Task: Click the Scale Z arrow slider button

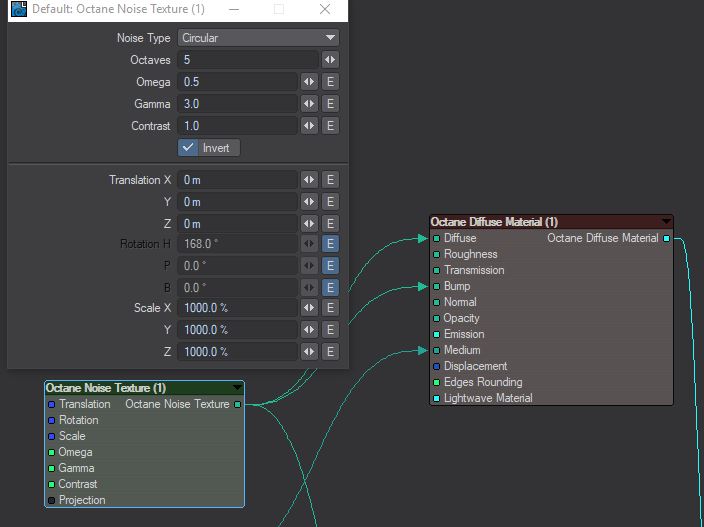Action: 309,351
